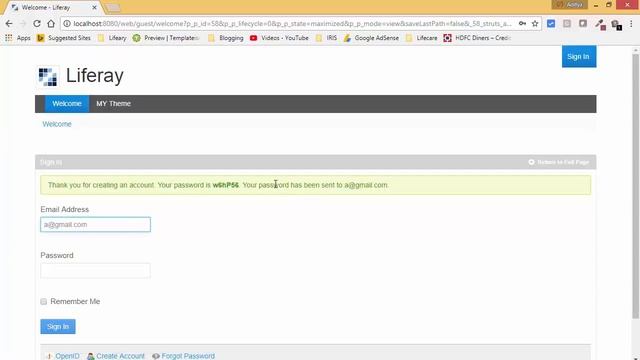This screenshot has height=360, width=640.
Task: Open a new browser tab
Action: (112, 7)
